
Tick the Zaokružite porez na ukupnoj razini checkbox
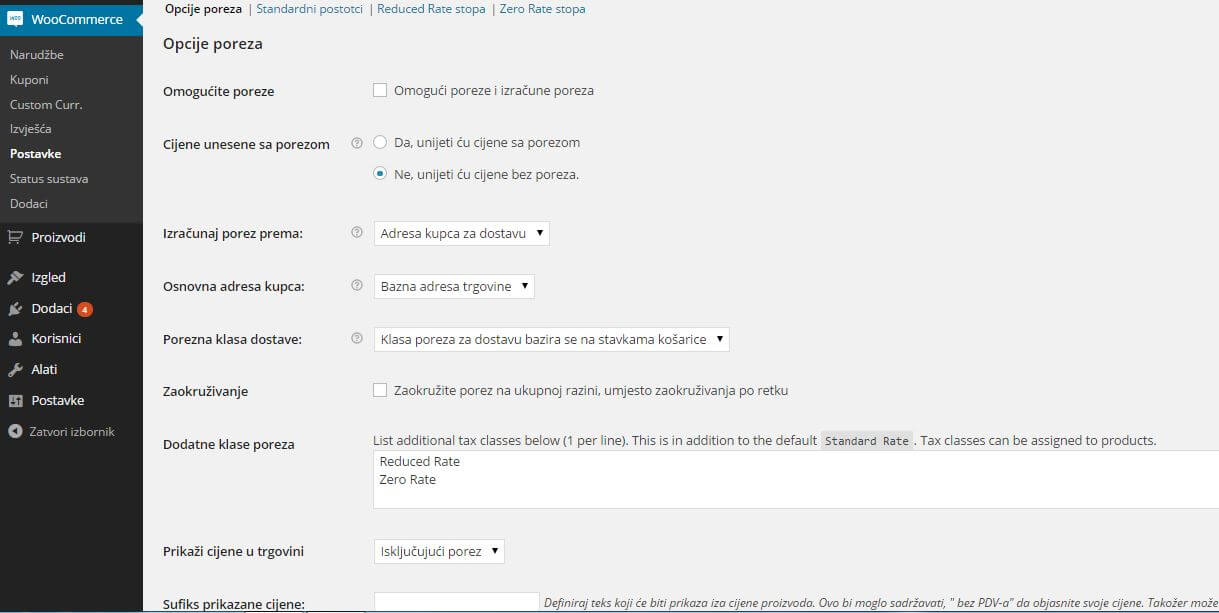pyautogui.click(x=380, y=390)
